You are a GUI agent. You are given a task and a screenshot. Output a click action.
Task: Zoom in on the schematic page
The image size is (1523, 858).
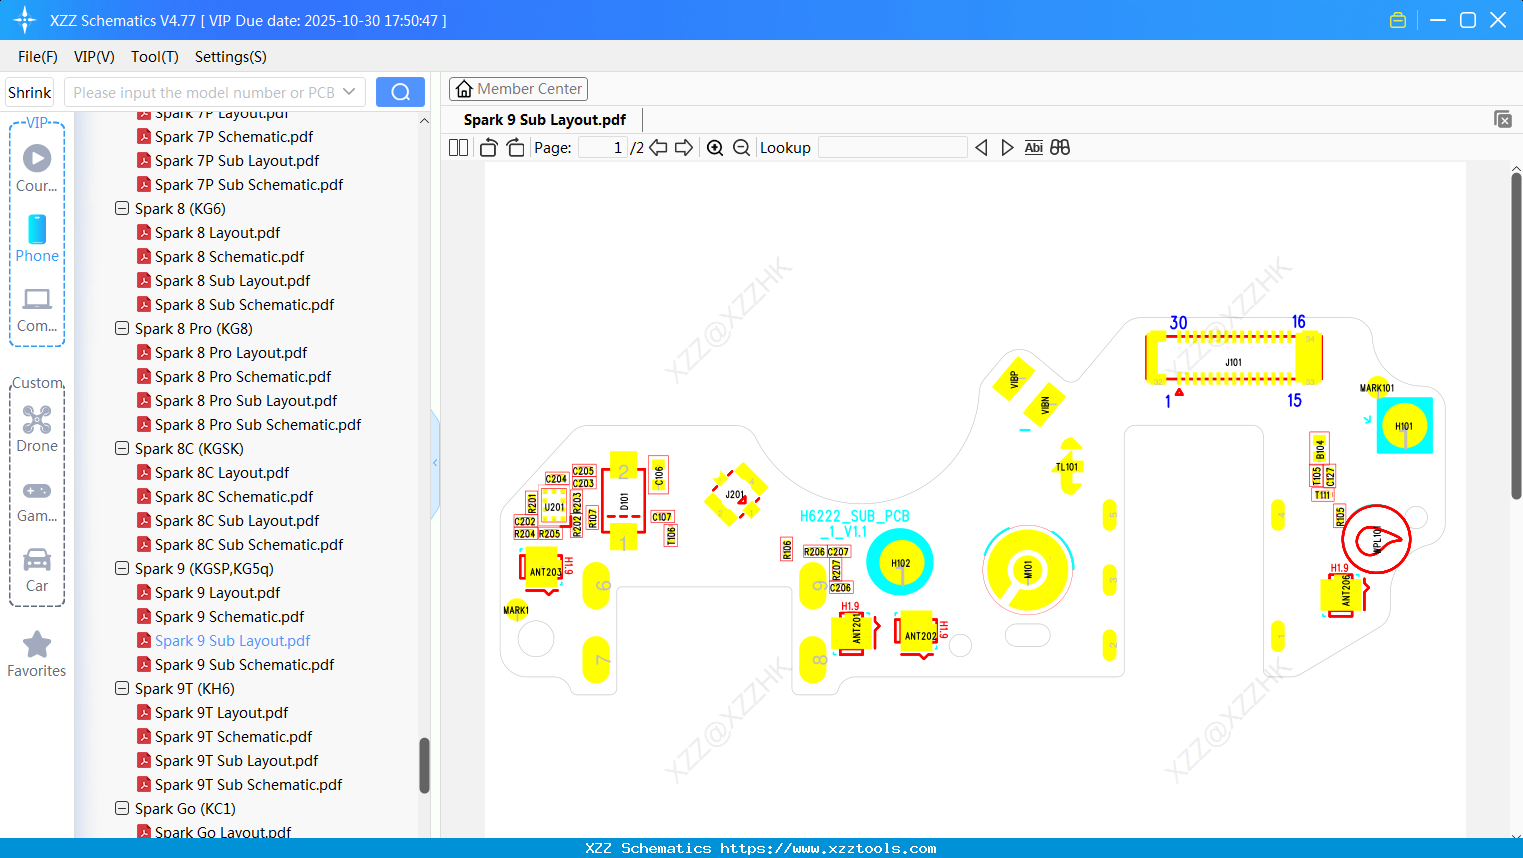tap(715, 147)
